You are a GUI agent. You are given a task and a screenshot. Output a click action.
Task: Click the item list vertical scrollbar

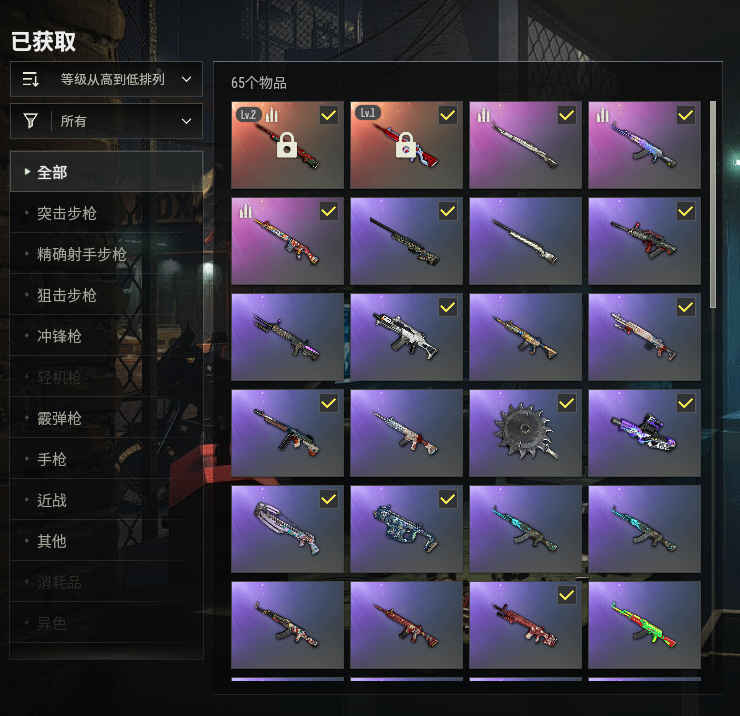[713, 205]
